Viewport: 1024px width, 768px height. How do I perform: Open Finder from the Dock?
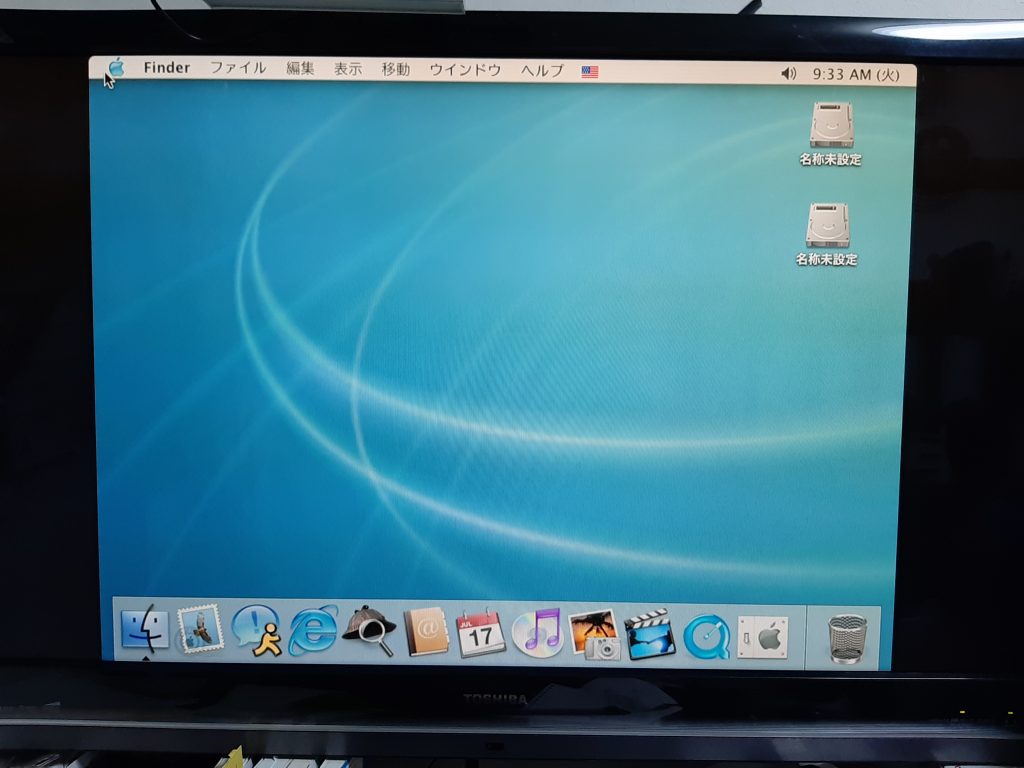(x=144, y=630)
